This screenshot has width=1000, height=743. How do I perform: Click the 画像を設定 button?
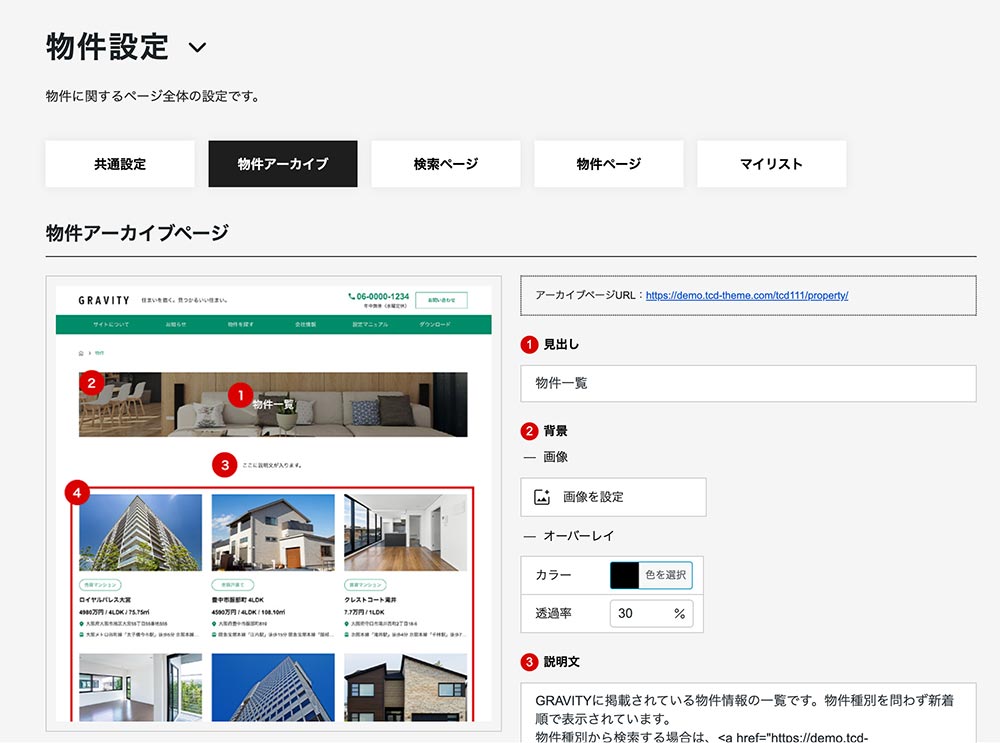pyautogui.click(x=613, y=497)
